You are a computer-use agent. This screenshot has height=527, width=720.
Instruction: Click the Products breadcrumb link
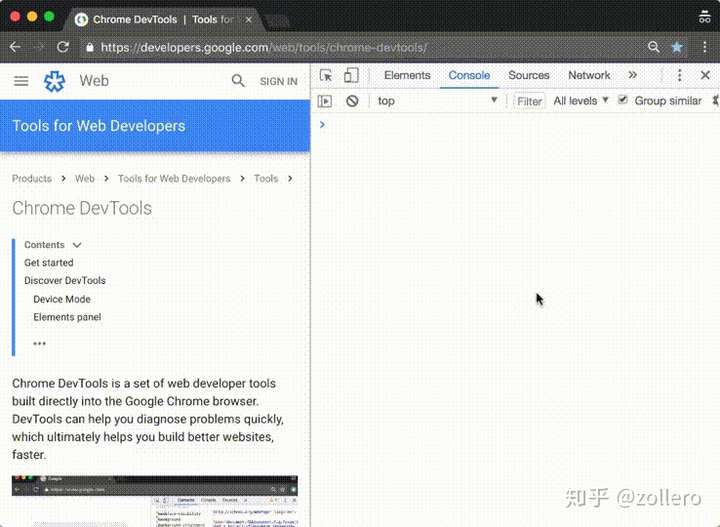tap(32, 179)
